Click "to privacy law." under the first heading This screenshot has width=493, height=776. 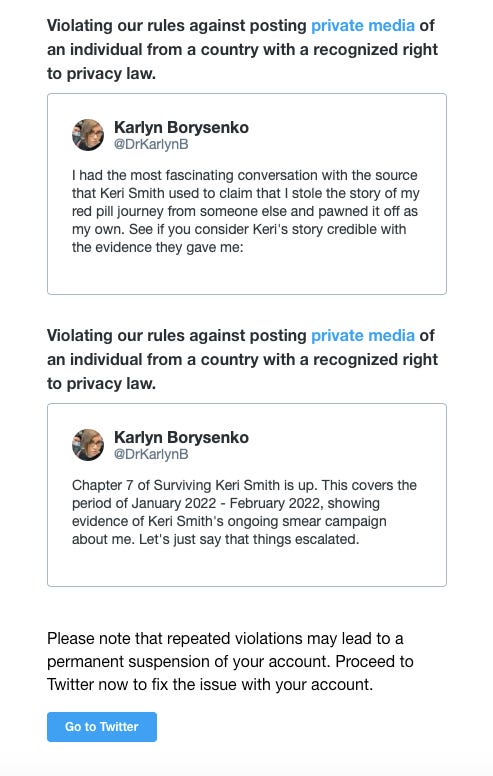point(101,73)
